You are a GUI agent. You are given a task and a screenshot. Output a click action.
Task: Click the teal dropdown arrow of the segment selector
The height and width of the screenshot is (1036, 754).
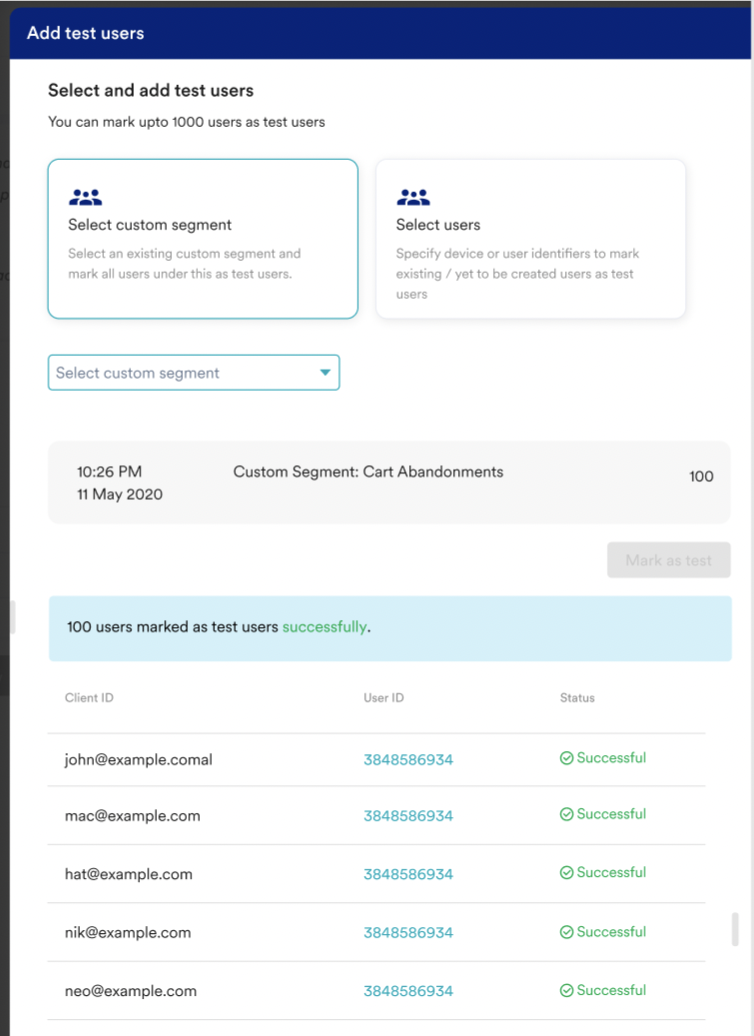pyautogui.click(x=324, y=373)
